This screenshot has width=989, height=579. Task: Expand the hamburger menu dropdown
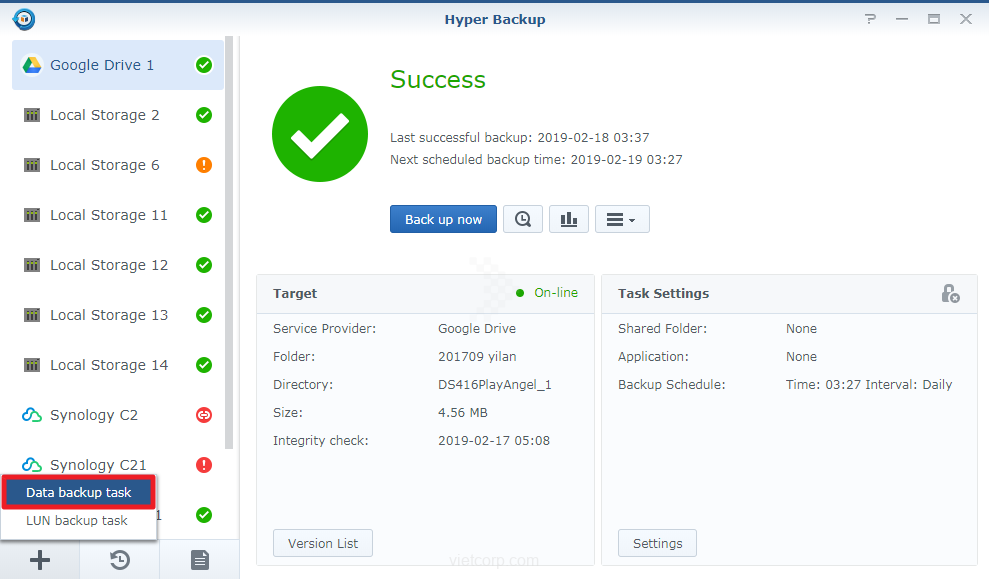tap(622, 219)
